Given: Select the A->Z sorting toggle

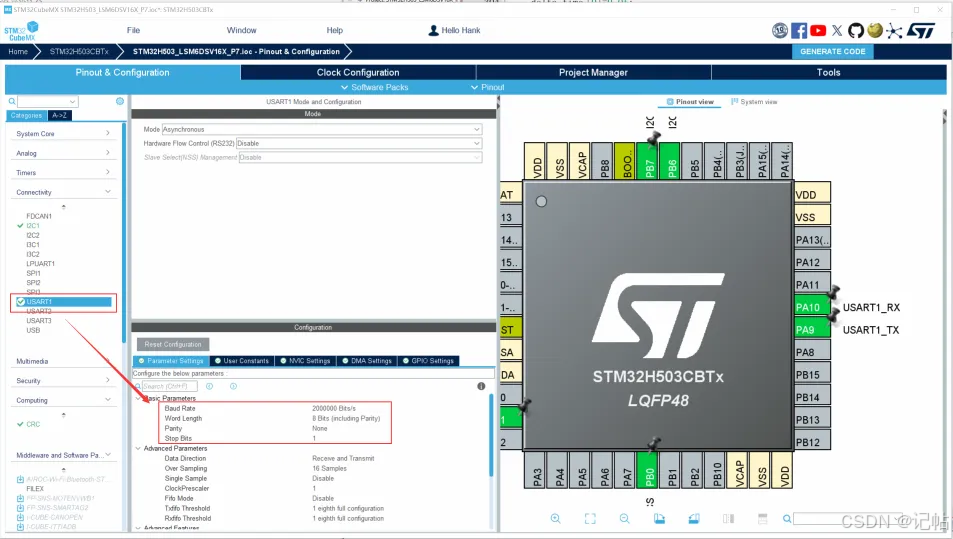Looking at the screenshot, I should pyautogui.click(x=60, y=115).
